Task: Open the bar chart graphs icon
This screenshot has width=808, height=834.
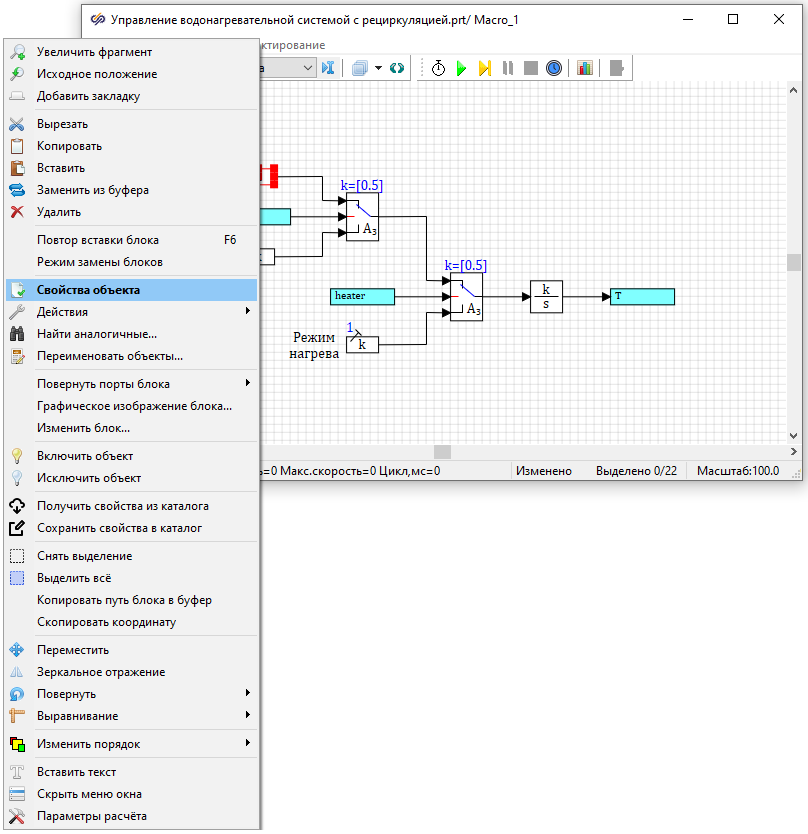Action: pos(585,68)
